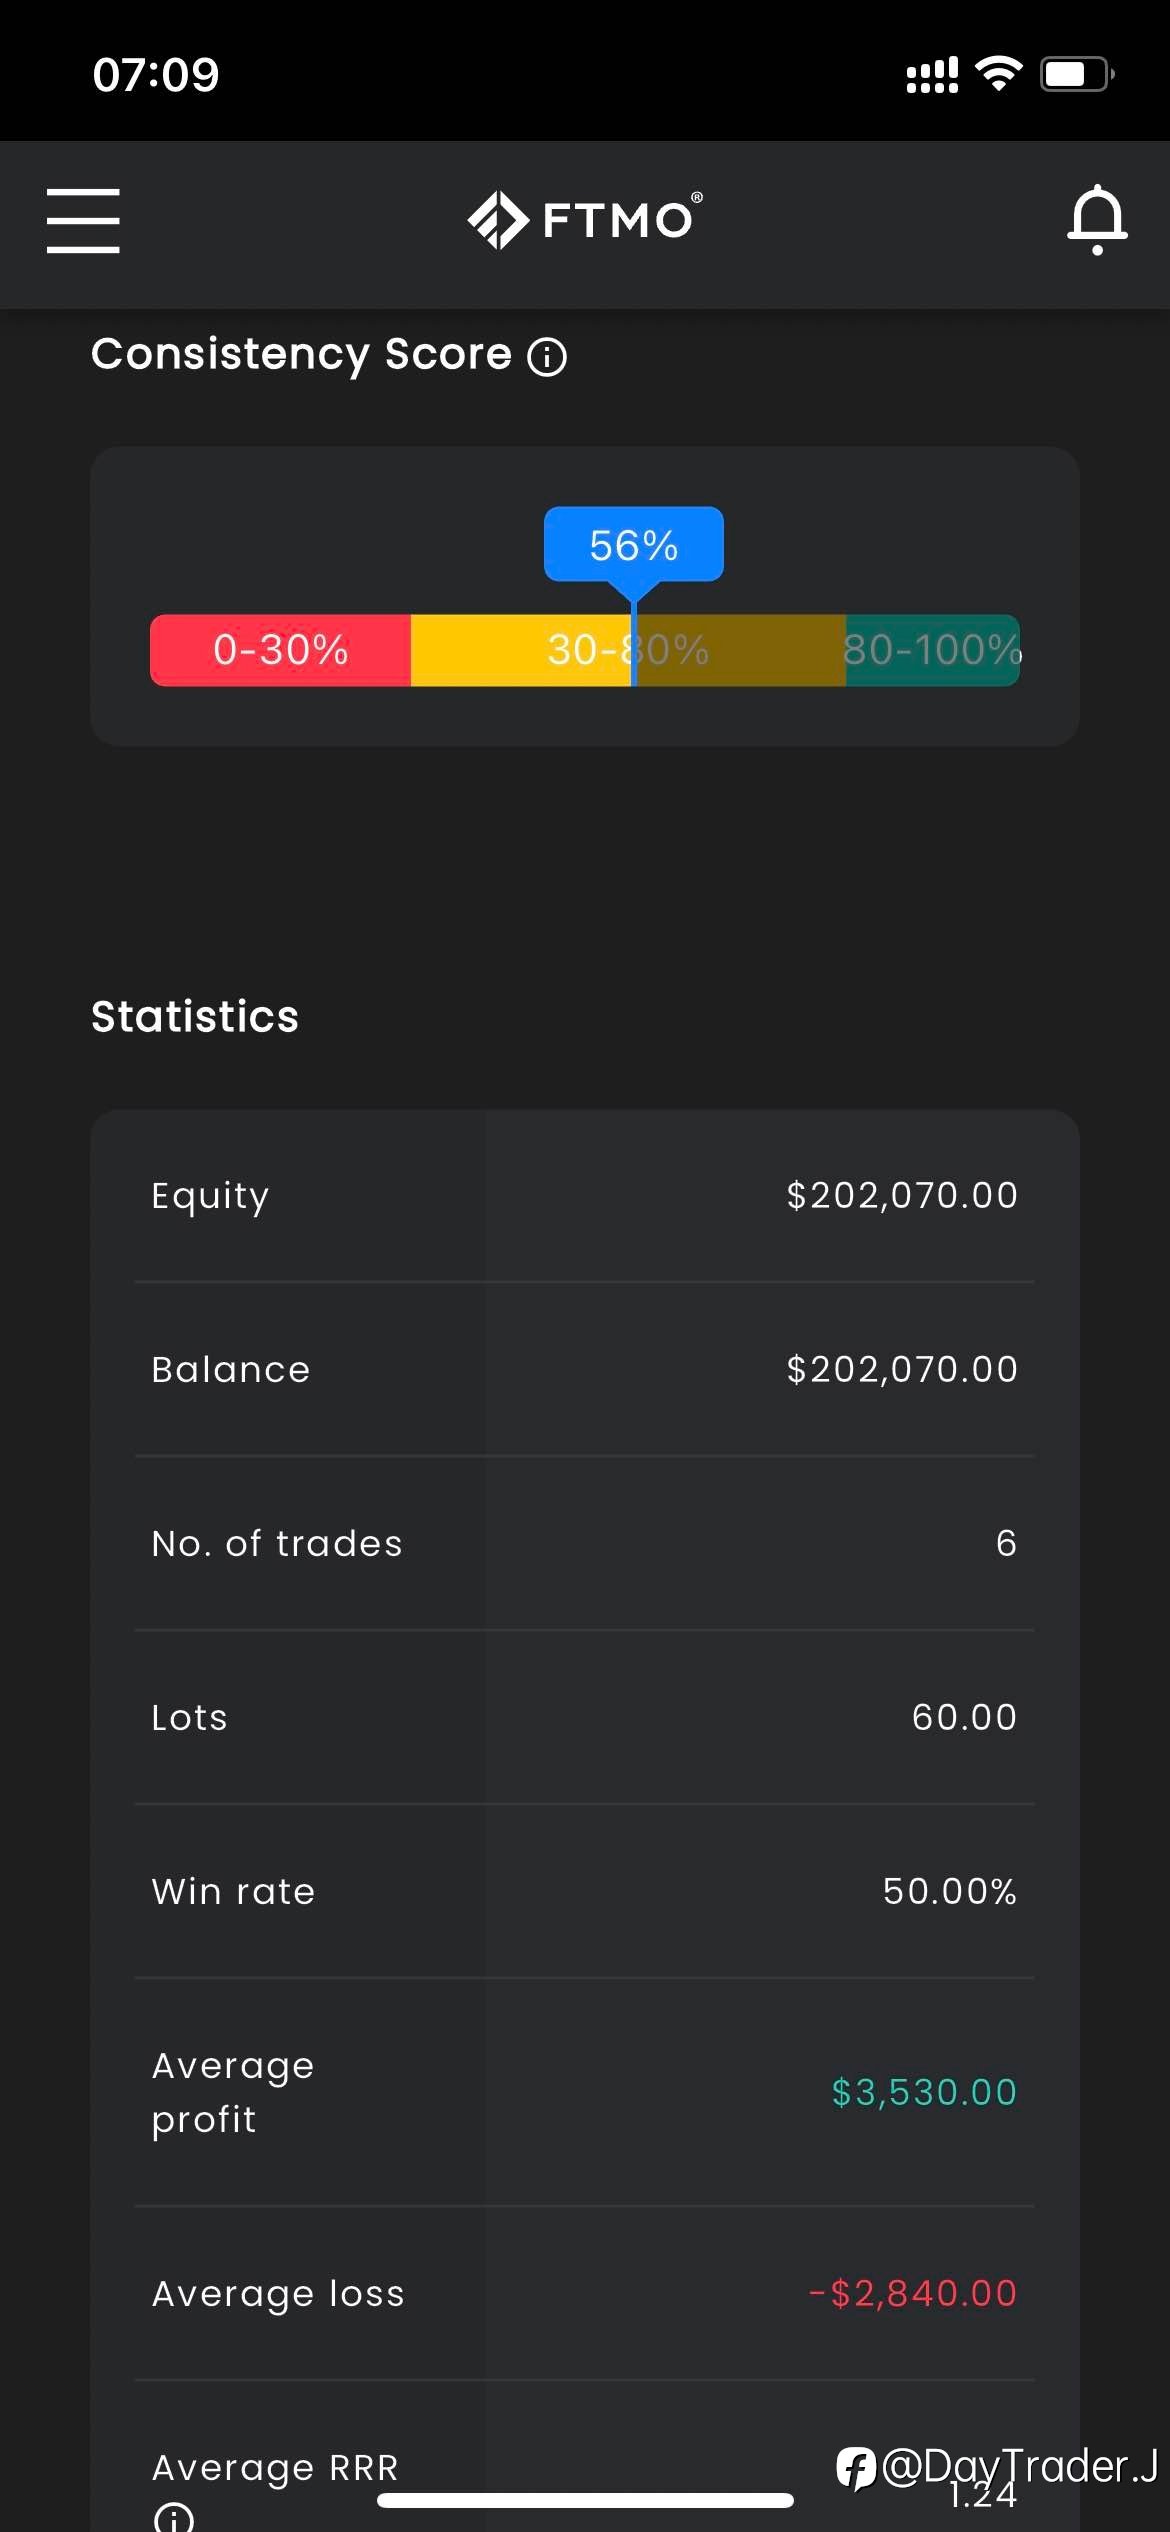
Task: Open Average RRR info icon
Action: coord(174,2517)
